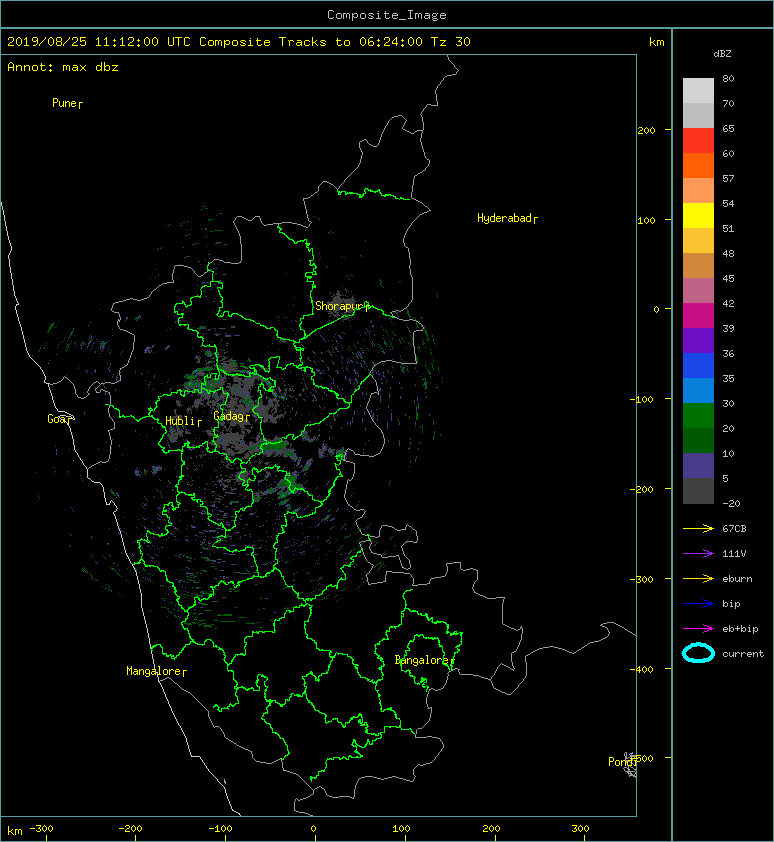Click the purple 111V track arrow
The height and width of the screenshot is (842, 774).
(698, 554)
